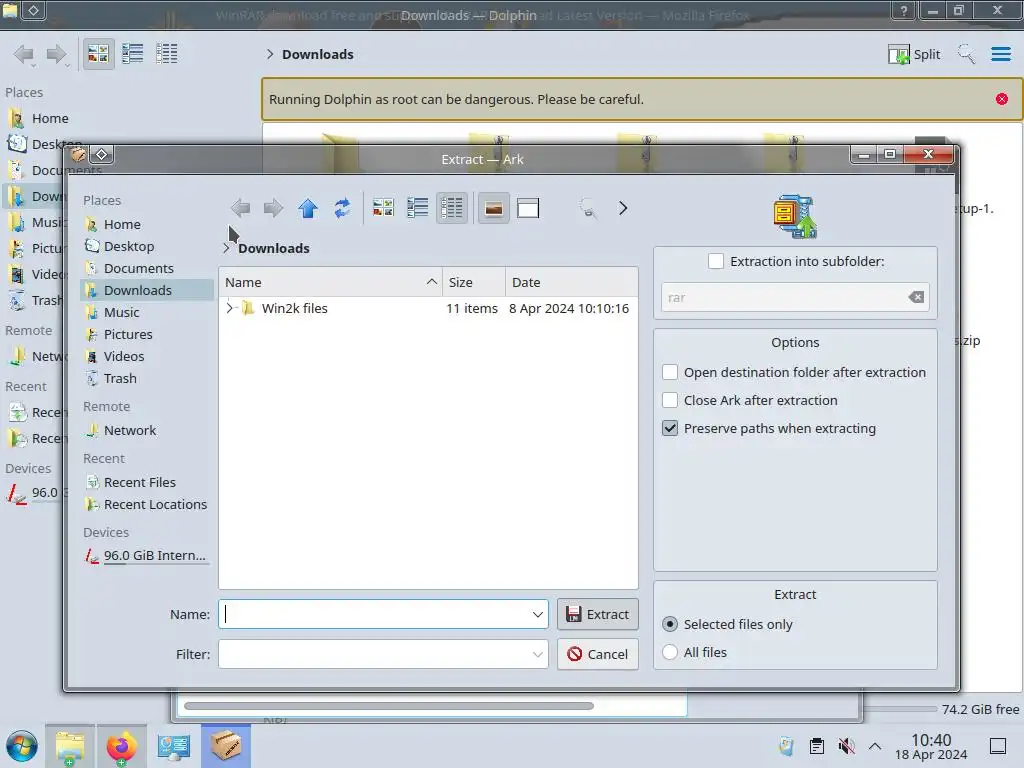Sort file list by Date column

tap(571, 282)
